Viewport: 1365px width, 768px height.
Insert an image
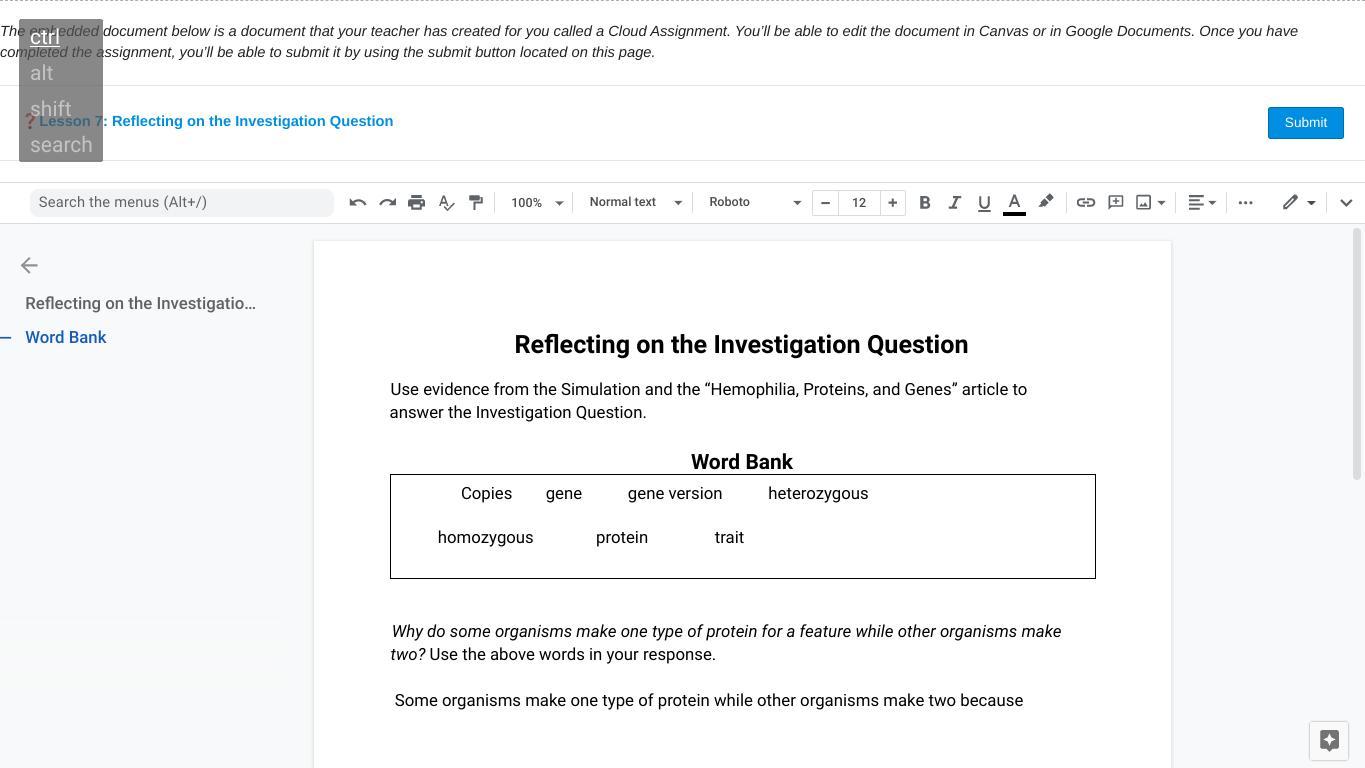pyautogui.click(x=1144, y=202)
